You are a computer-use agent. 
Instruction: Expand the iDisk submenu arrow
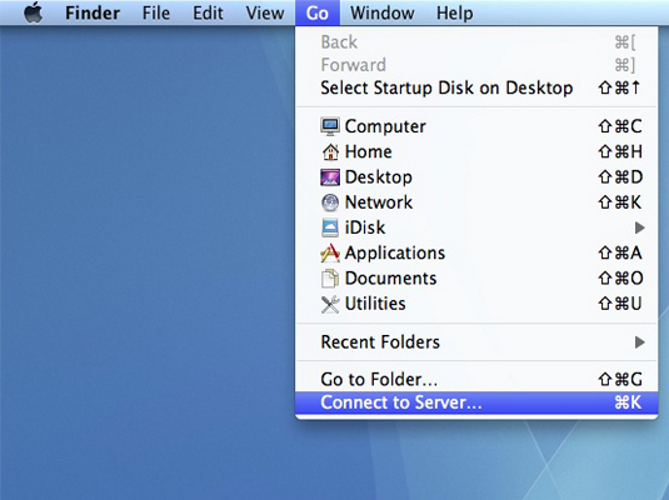[x=639, y=228]
